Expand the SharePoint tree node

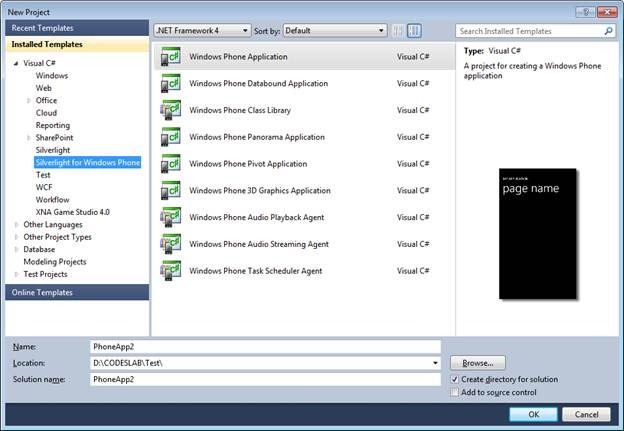coord(28,138)
